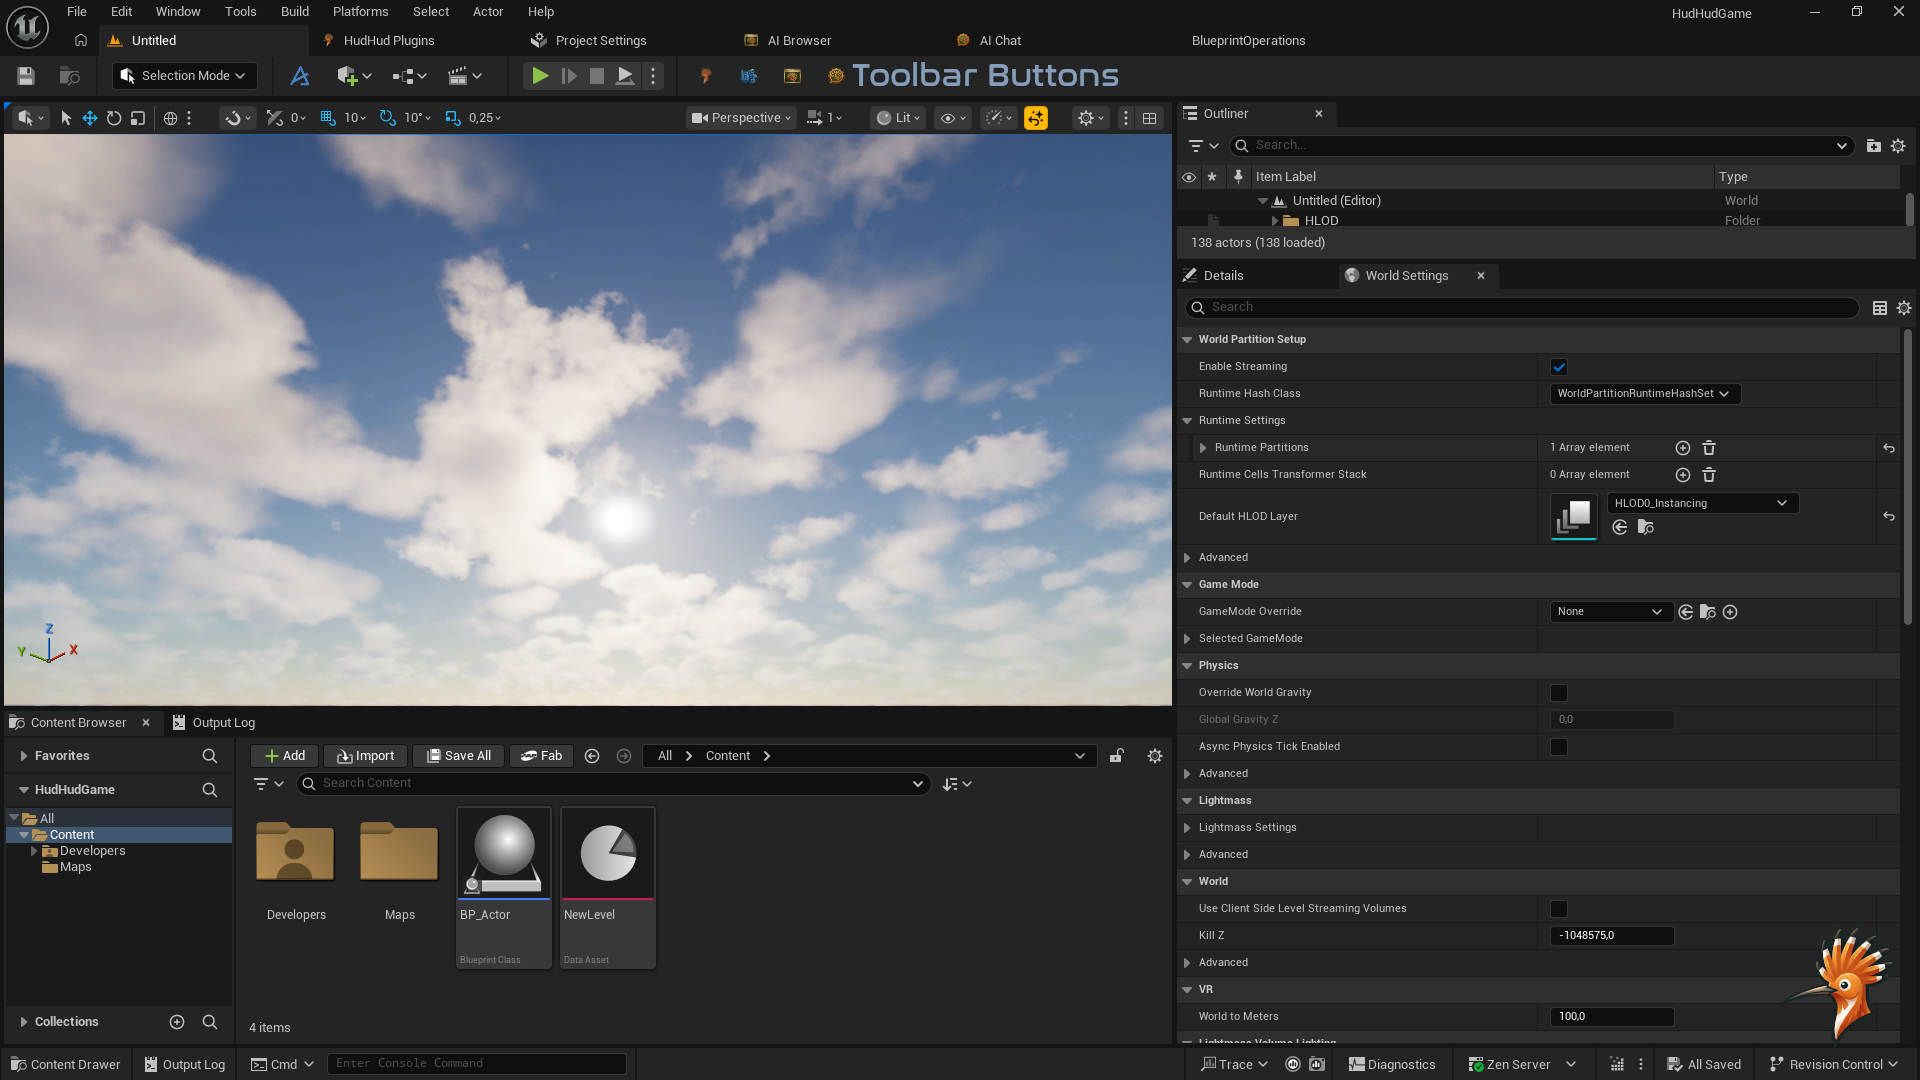The image size is (1920, 1080).
Task: Open the Build menu
Action: tap(294, 12)
